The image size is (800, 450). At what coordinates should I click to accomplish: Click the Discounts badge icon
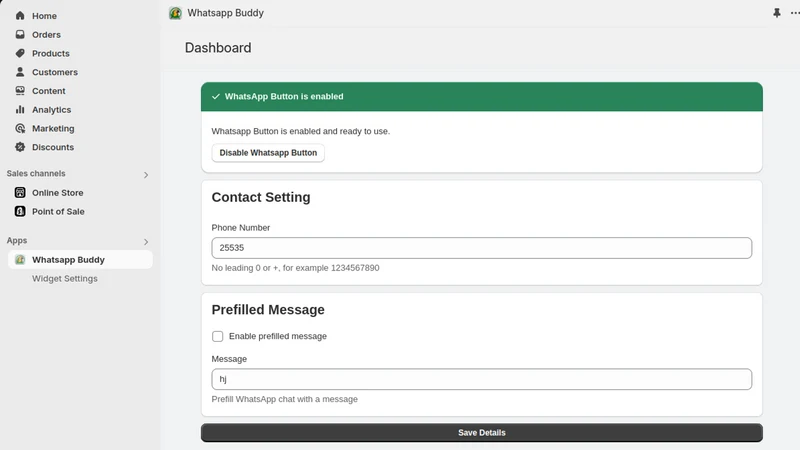click(20, 147)
